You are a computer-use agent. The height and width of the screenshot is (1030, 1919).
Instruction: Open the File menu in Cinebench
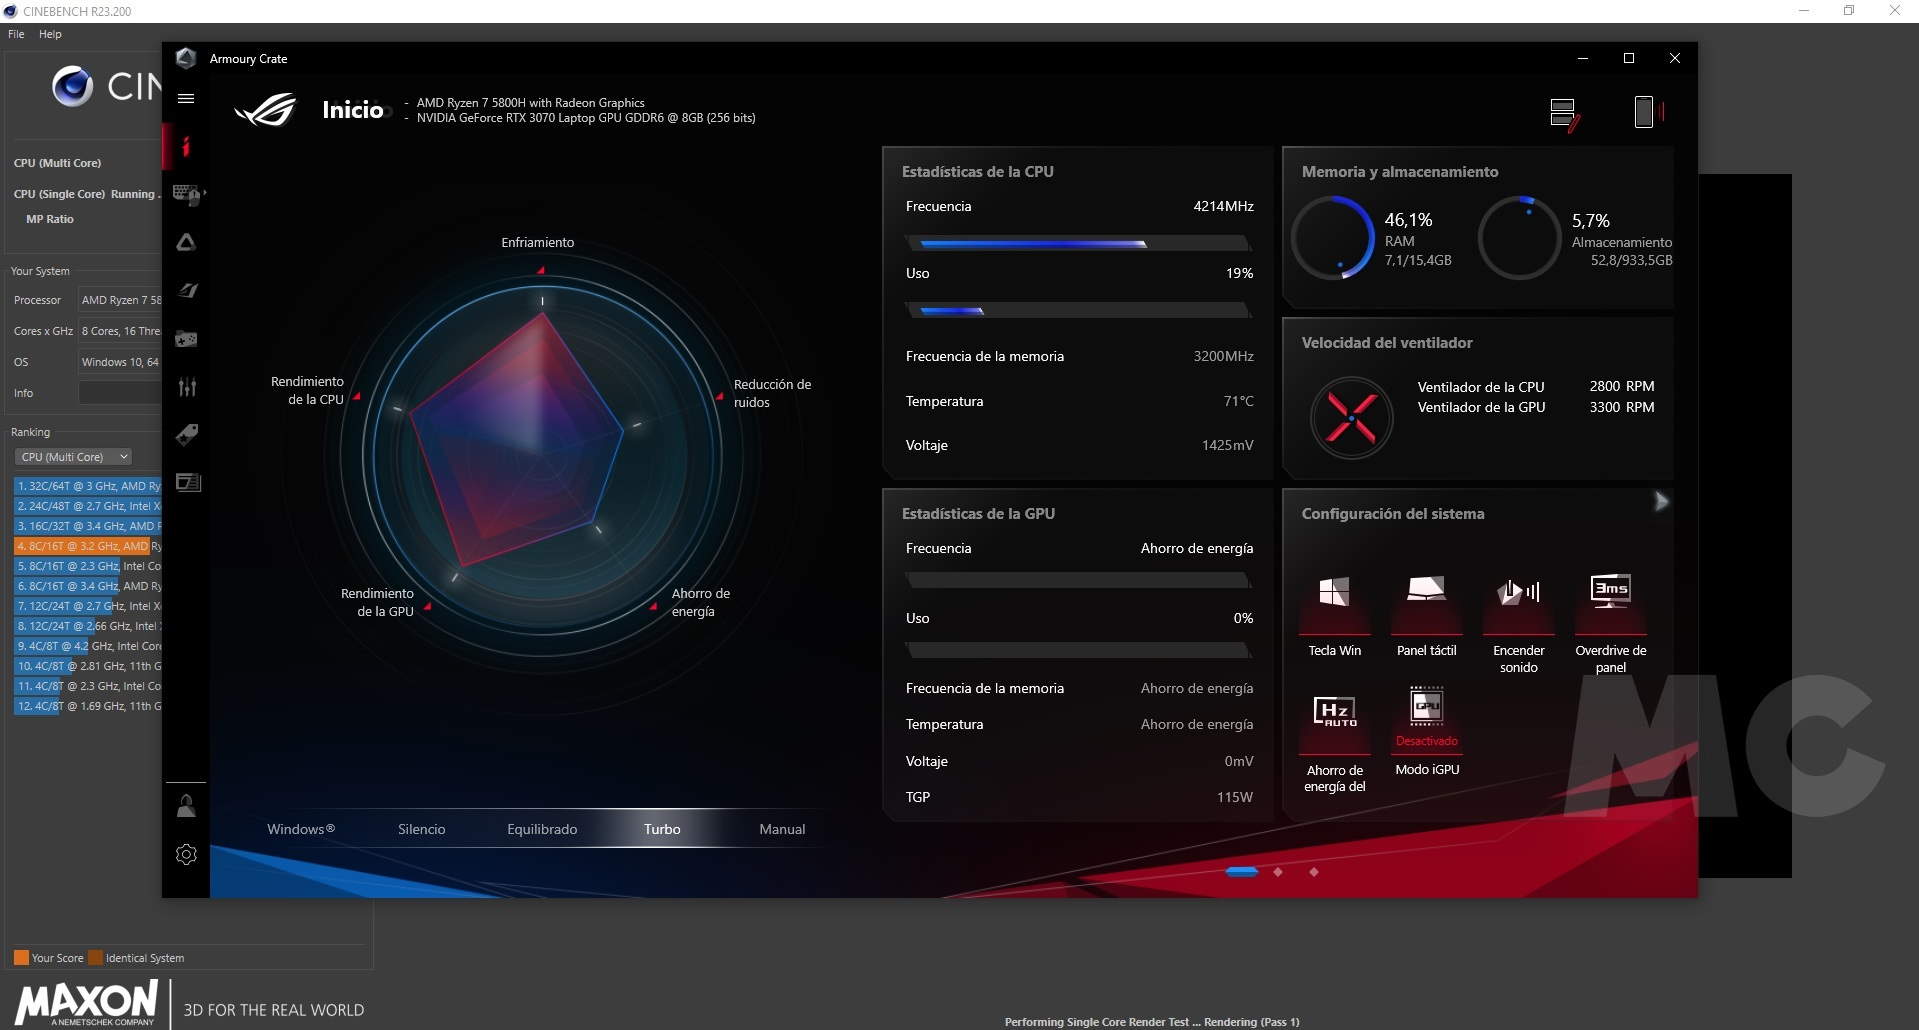pyautogui.click(x=16, y=34)
